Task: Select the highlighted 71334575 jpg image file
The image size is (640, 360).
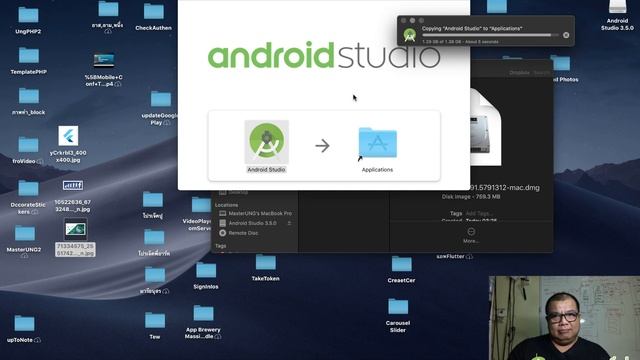Action: pos(76,237)
